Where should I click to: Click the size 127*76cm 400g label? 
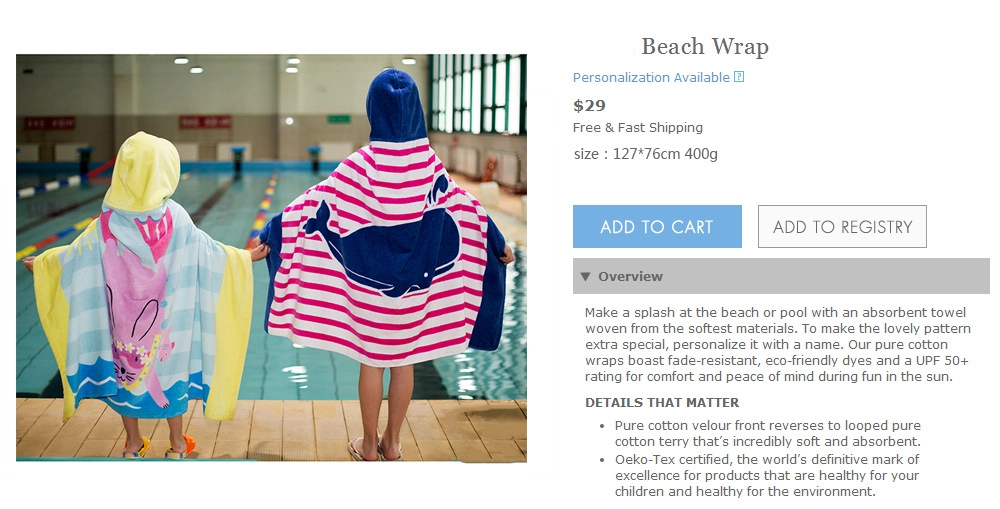click(645, 154)
